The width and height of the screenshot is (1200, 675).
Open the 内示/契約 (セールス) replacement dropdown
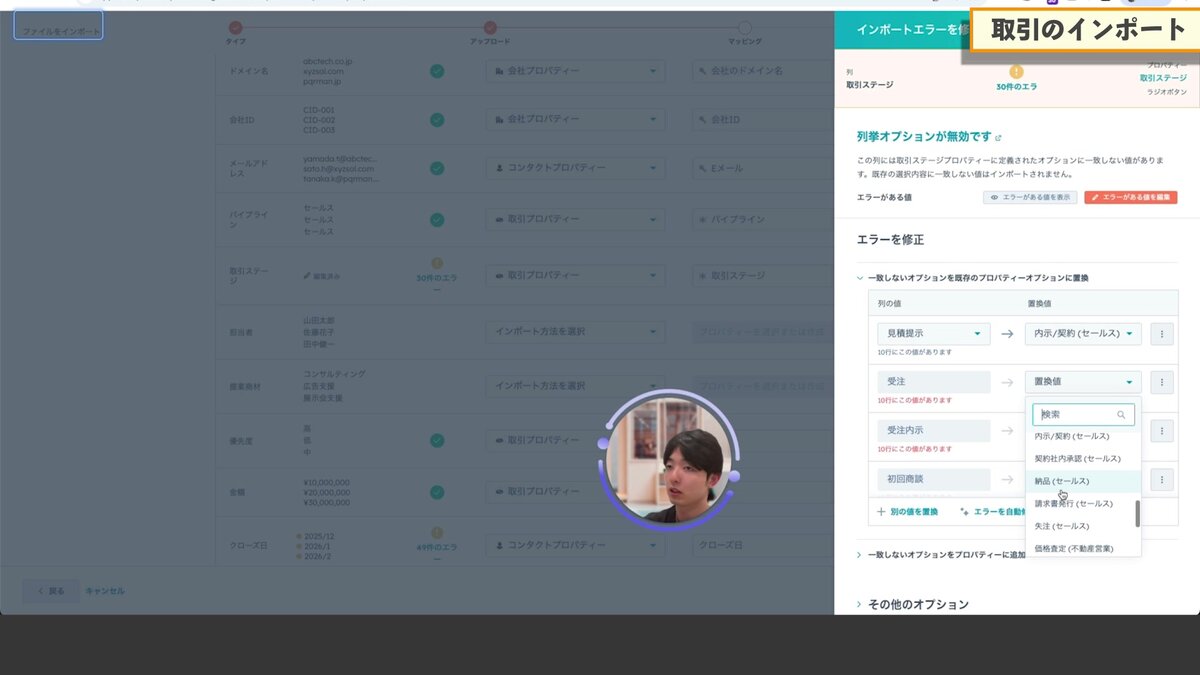pos(1084,334)
